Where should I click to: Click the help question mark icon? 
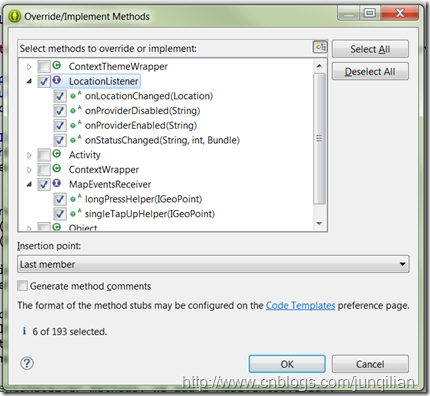pos(27,363)
